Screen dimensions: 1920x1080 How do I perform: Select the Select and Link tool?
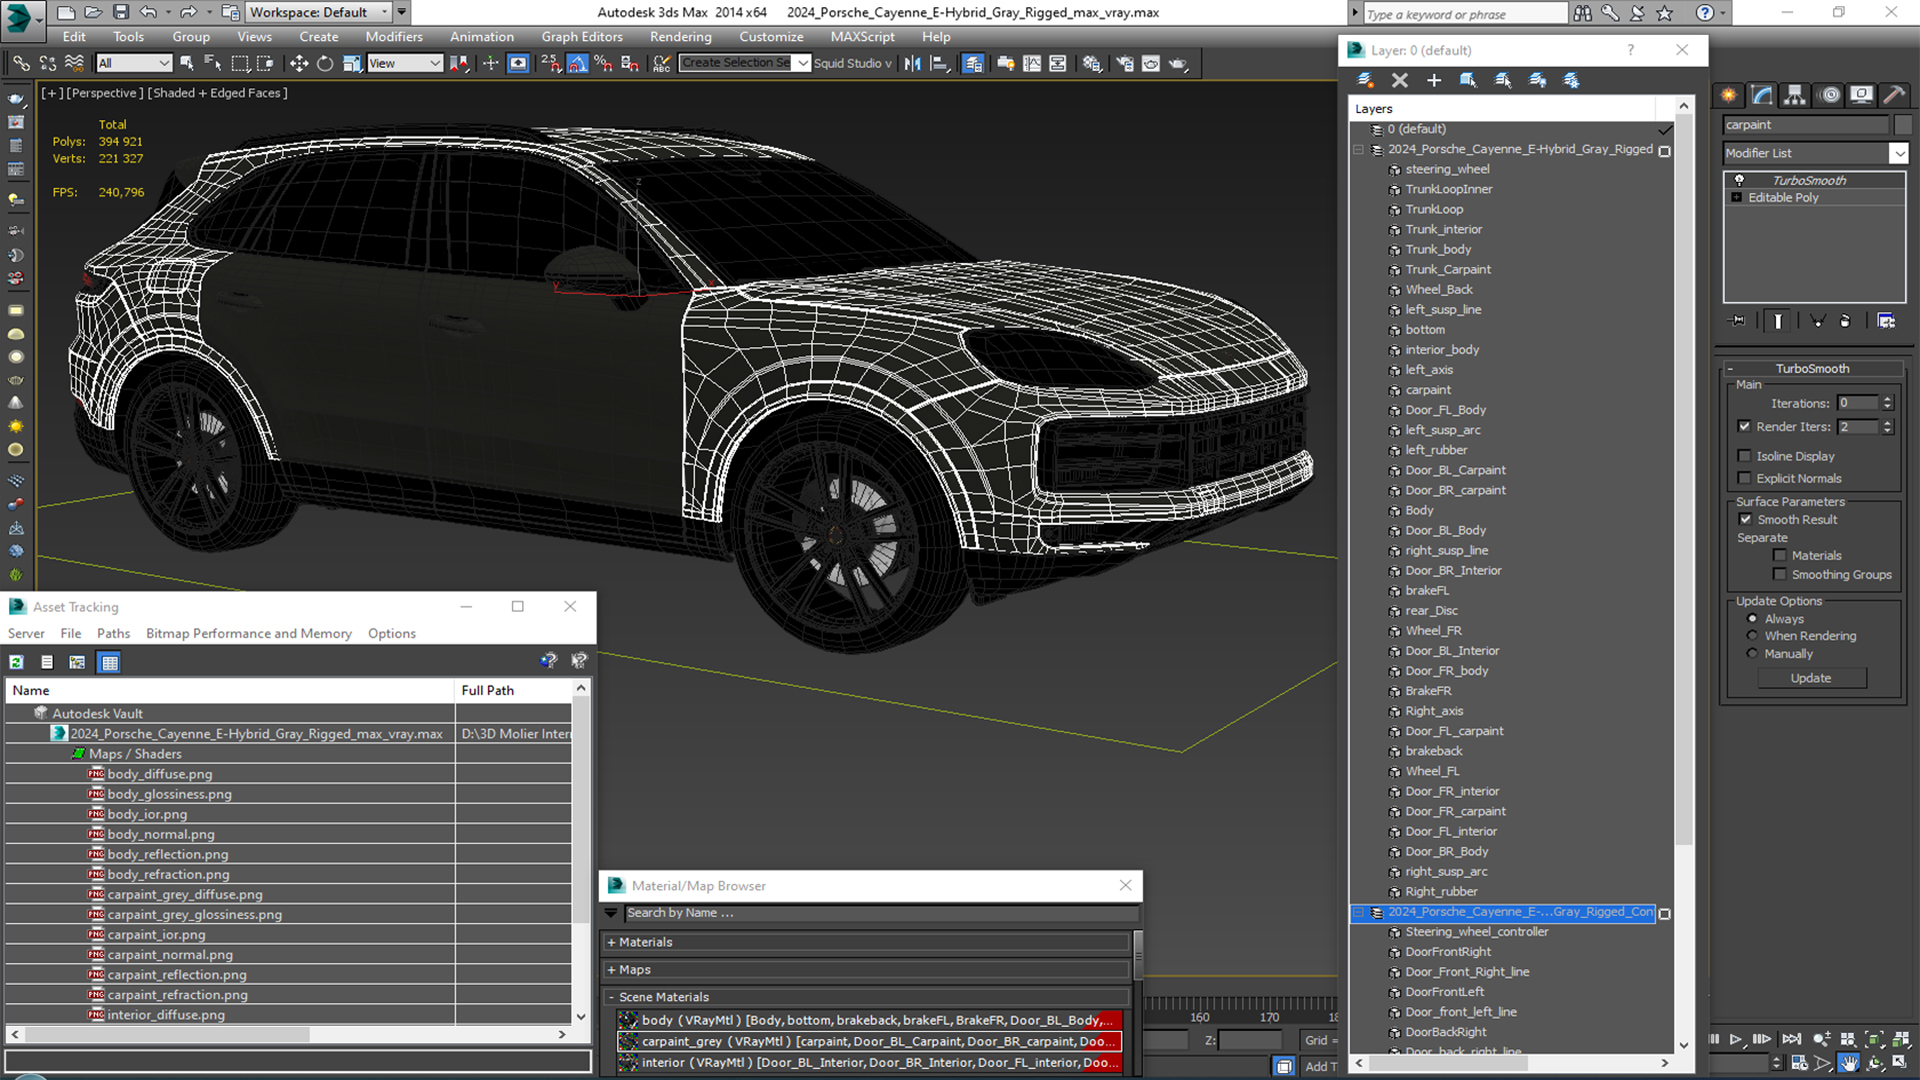[21, 63]
